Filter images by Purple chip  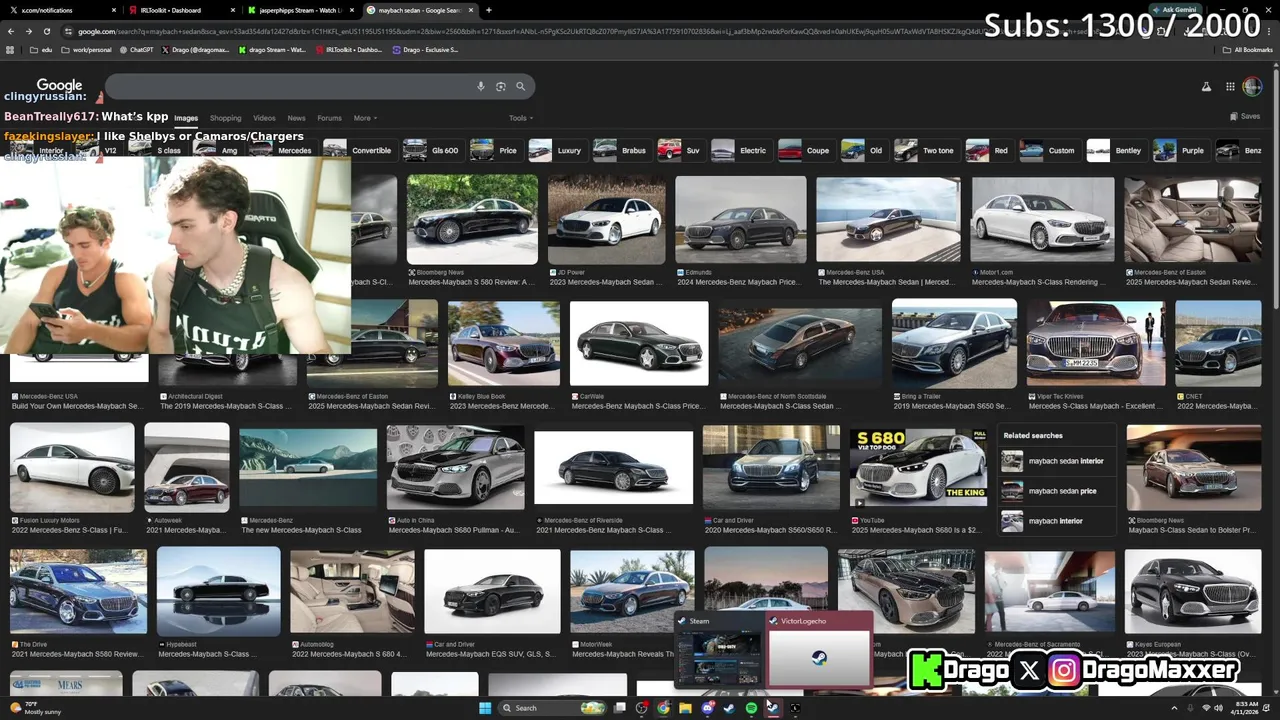click(x=1180, y=150)
